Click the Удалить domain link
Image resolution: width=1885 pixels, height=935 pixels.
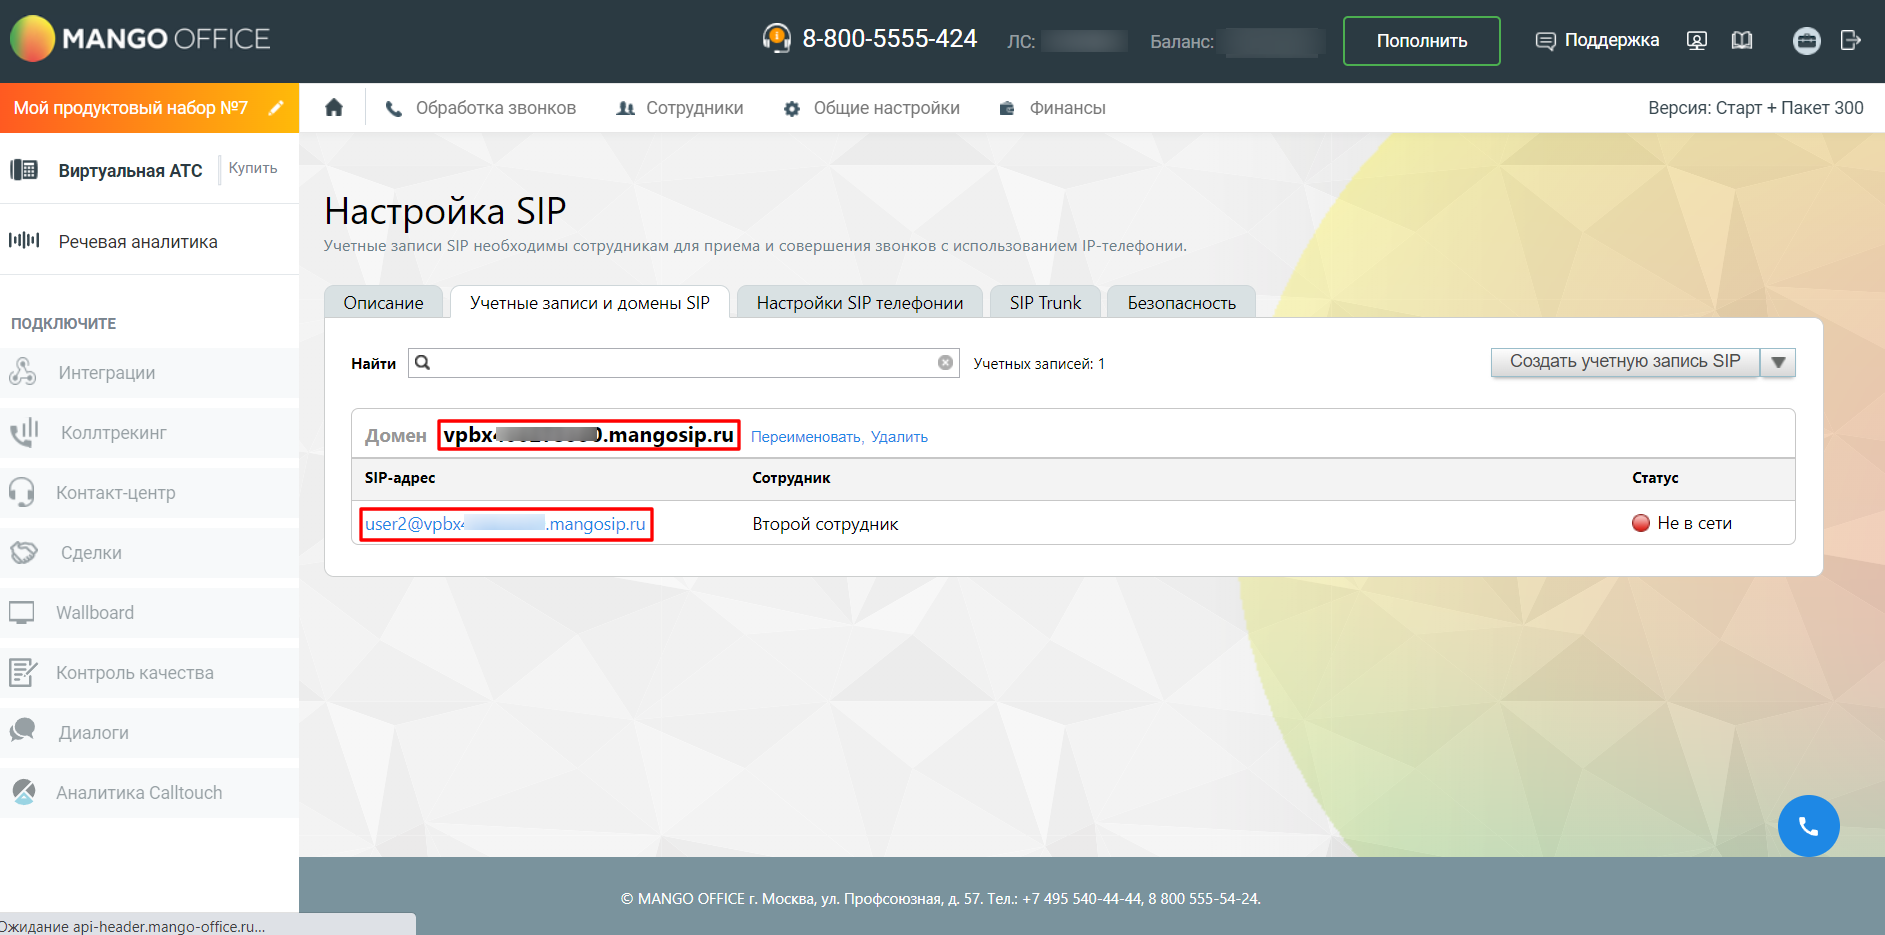point(899,437)
